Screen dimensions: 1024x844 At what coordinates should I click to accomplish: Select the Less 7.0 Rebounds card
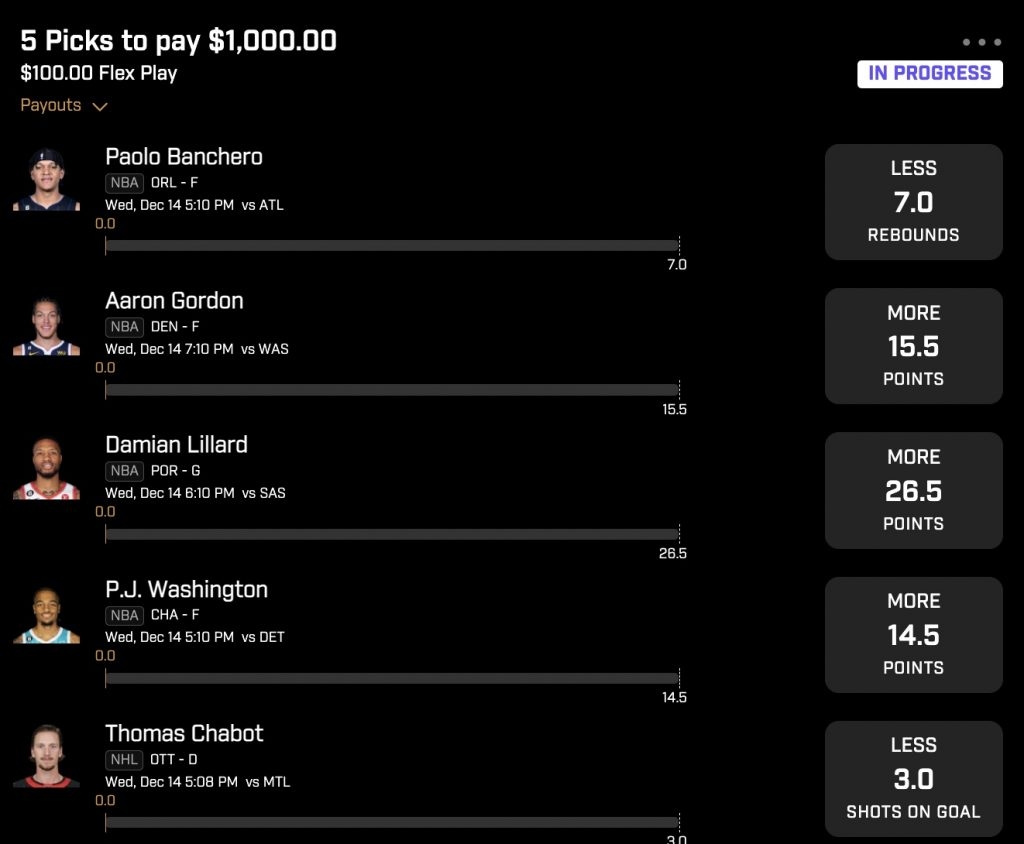(913, 202)
